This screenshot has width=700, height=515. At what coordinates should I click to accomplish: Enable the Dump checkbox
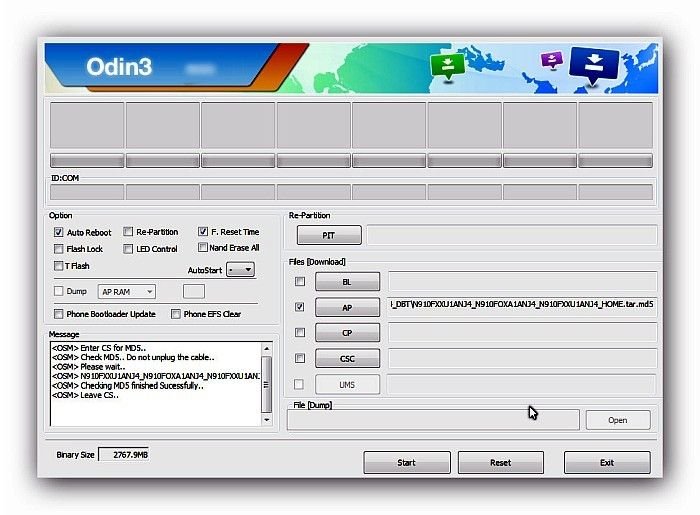[x=58, y=291]
